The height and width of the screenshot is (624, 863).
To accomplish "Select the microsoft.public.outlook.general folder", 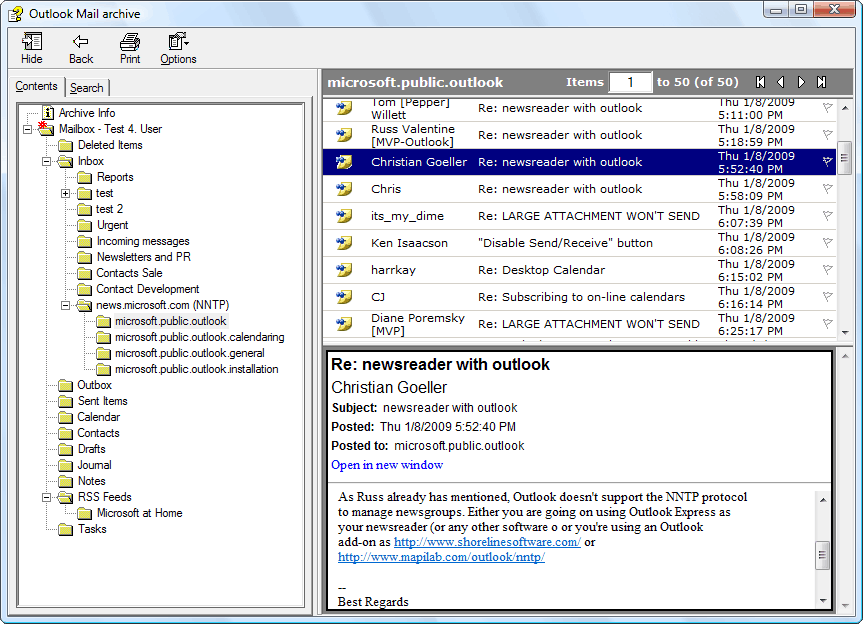I will pyautogui.click(x=190, y=353).
